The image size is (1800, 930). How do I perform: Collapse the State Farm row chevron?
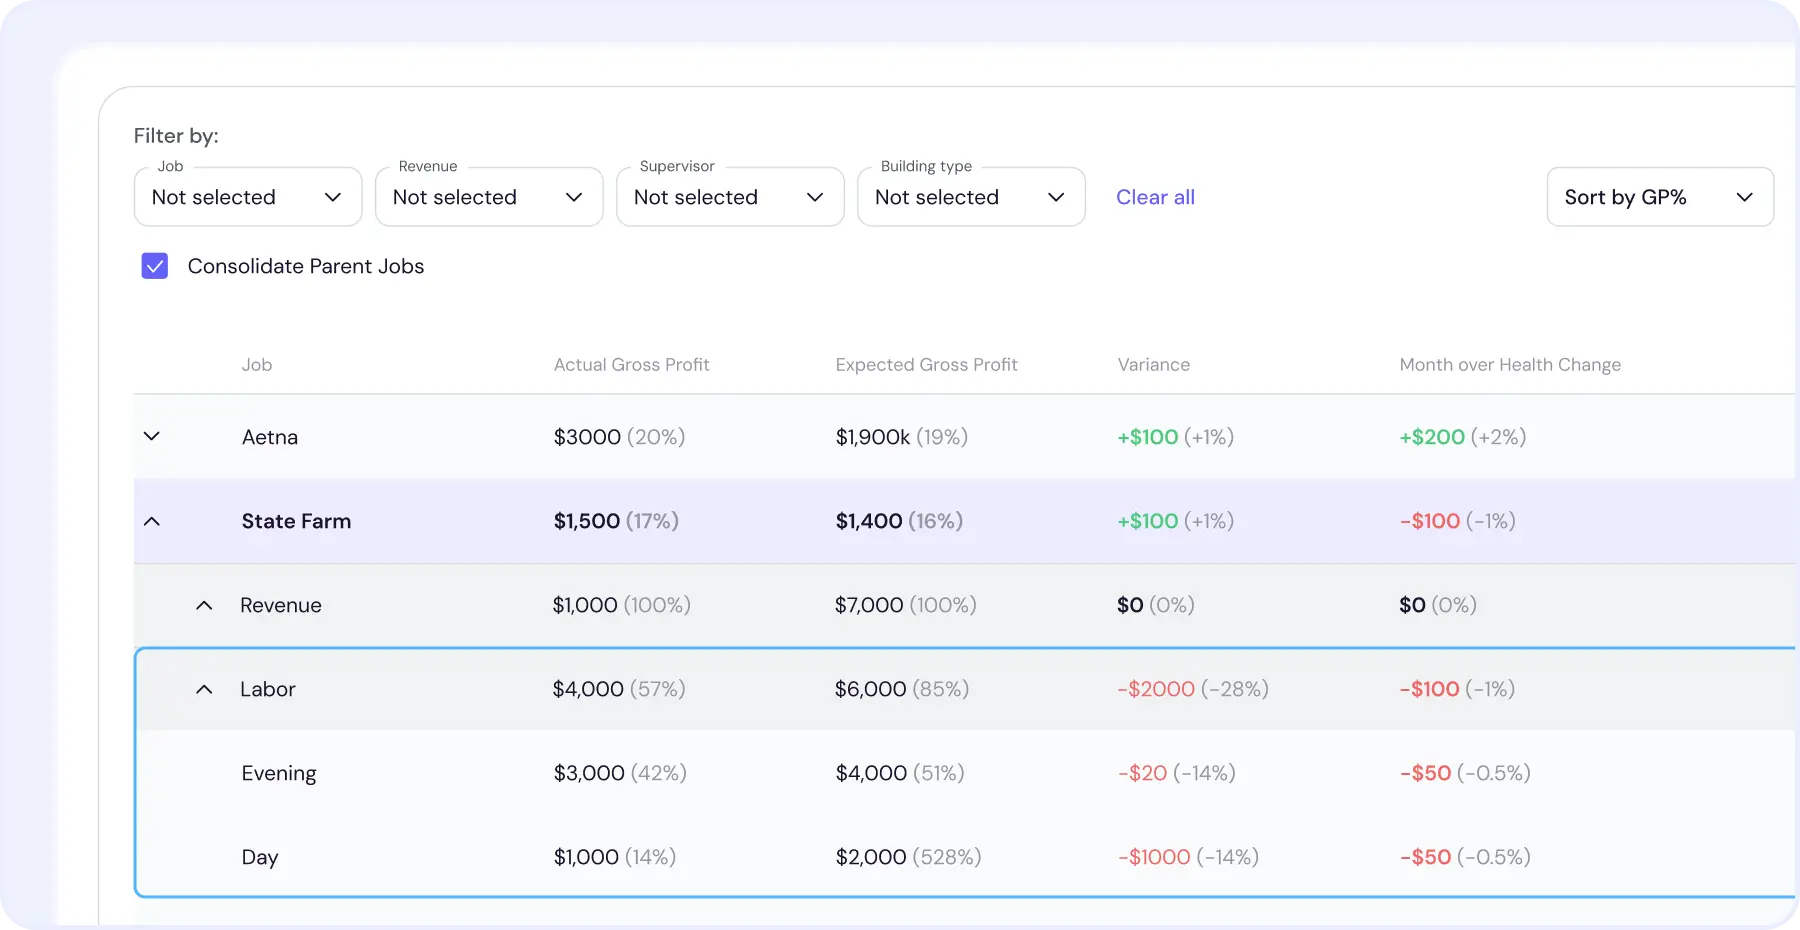152,521
